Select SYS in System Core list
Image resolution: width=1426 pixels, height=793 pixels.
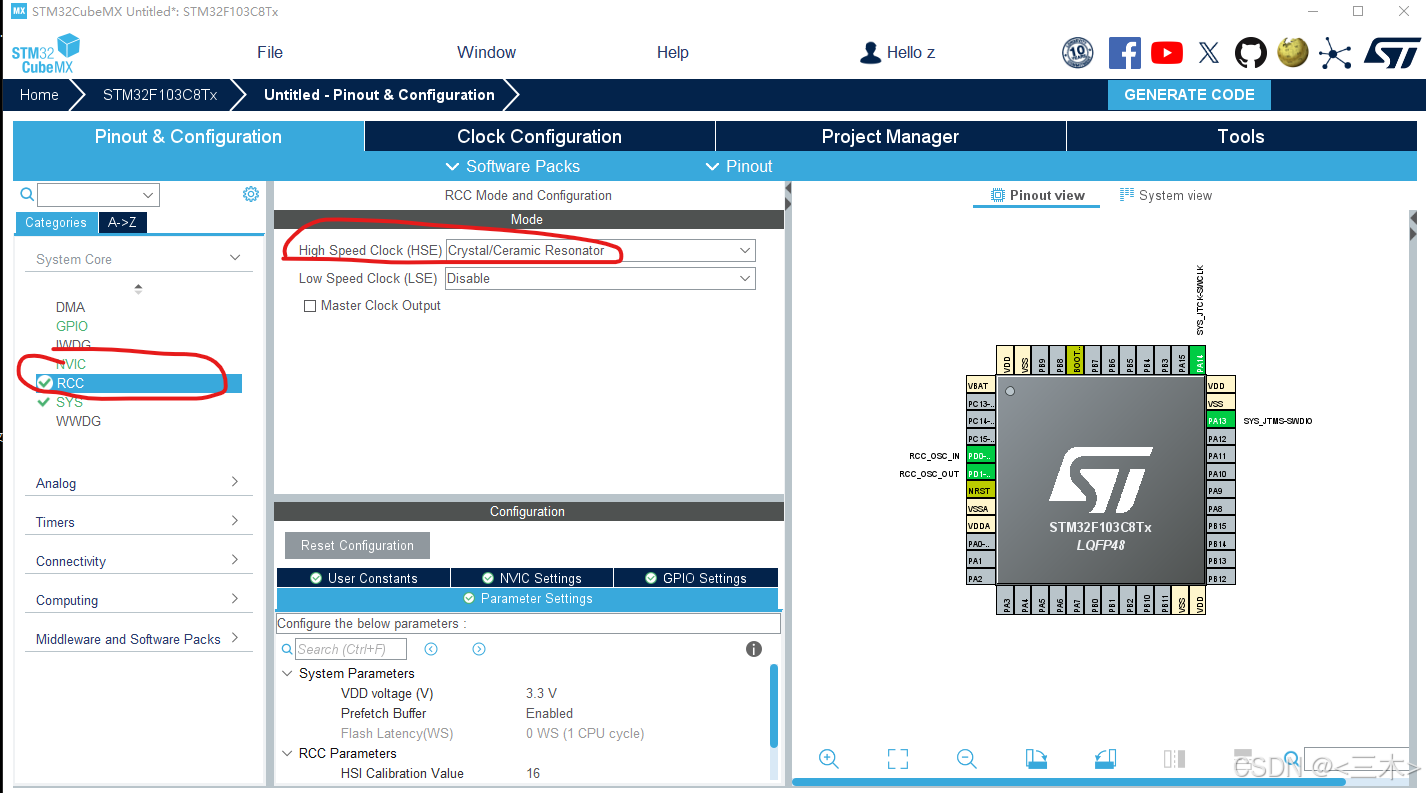pyautogui.click(x=69, y=402)
